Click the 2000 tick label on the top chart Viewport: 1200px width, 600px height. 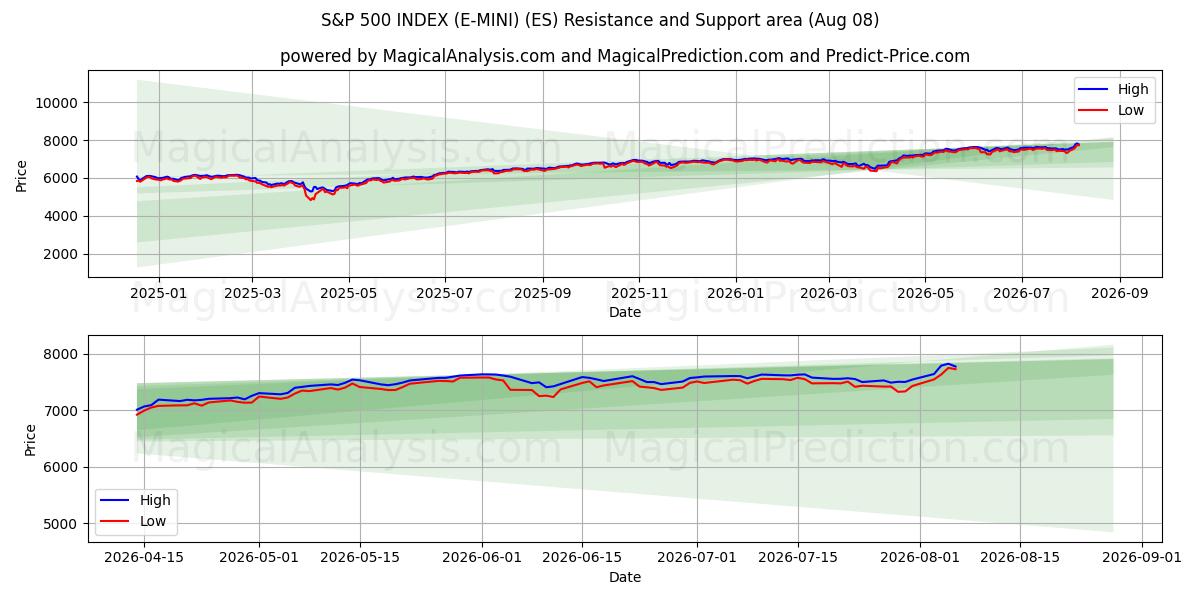[60, 254]
